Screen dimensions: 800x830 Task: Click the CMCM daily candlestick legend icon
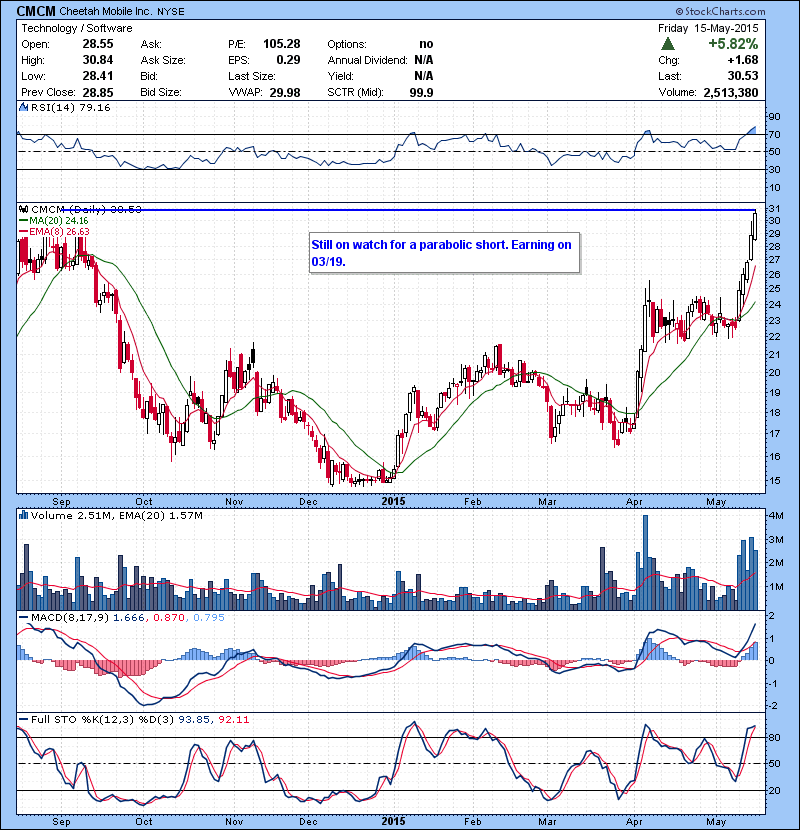coord(24,210)
